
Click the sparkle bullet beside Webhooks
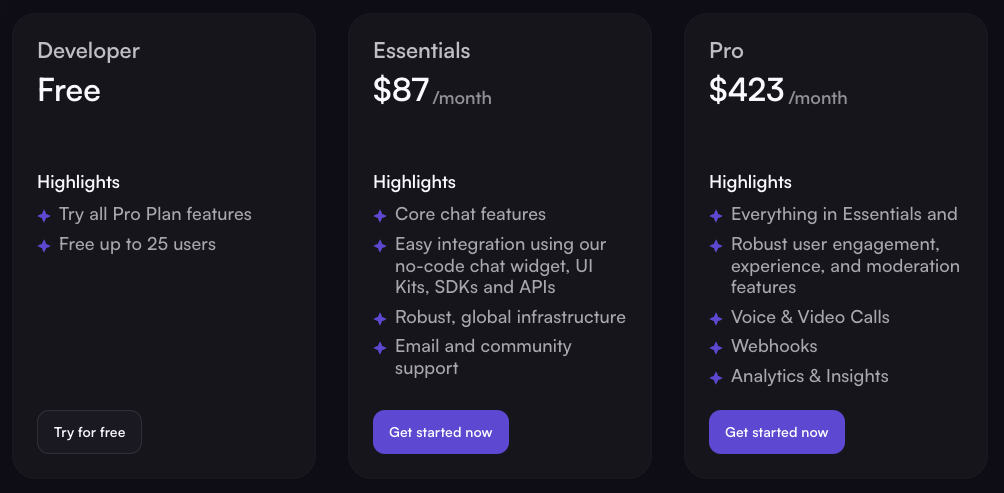pos(716,348)
